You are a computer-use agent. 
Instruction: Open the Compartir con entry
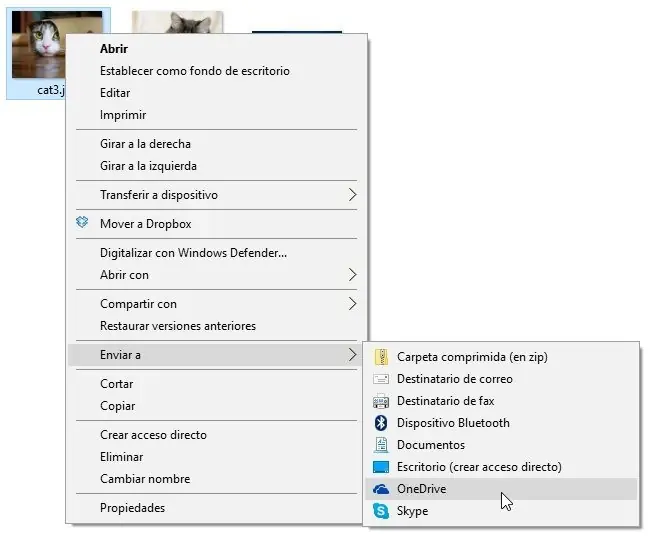pyautogui.click(x=216, y=303)
